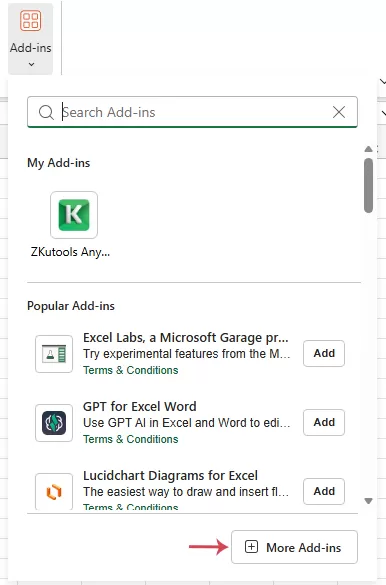The height and width of the screenshot is (585, 386).
Task: Click the scroll up arrow in the list
Action: 368,149
